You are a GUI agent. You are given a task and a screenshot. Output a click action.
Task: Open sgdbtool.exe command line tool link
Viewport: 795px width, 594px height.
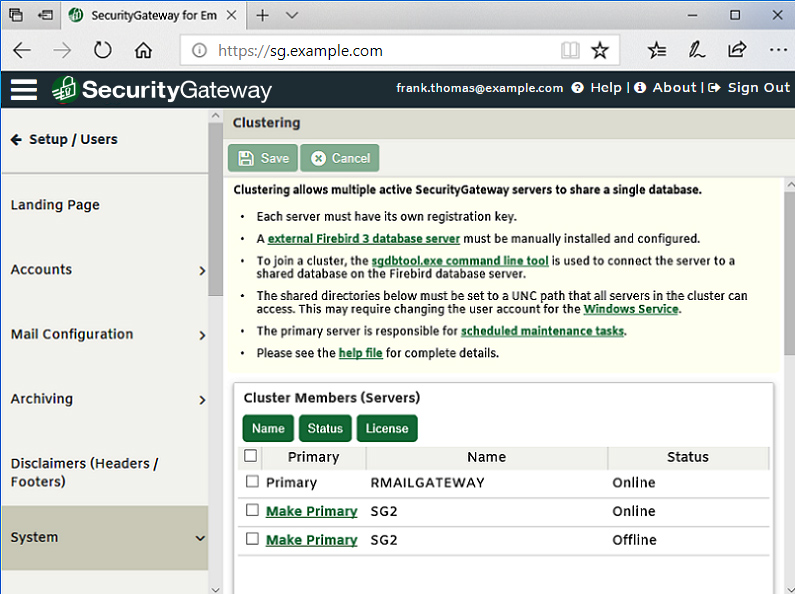pos(460,261)
